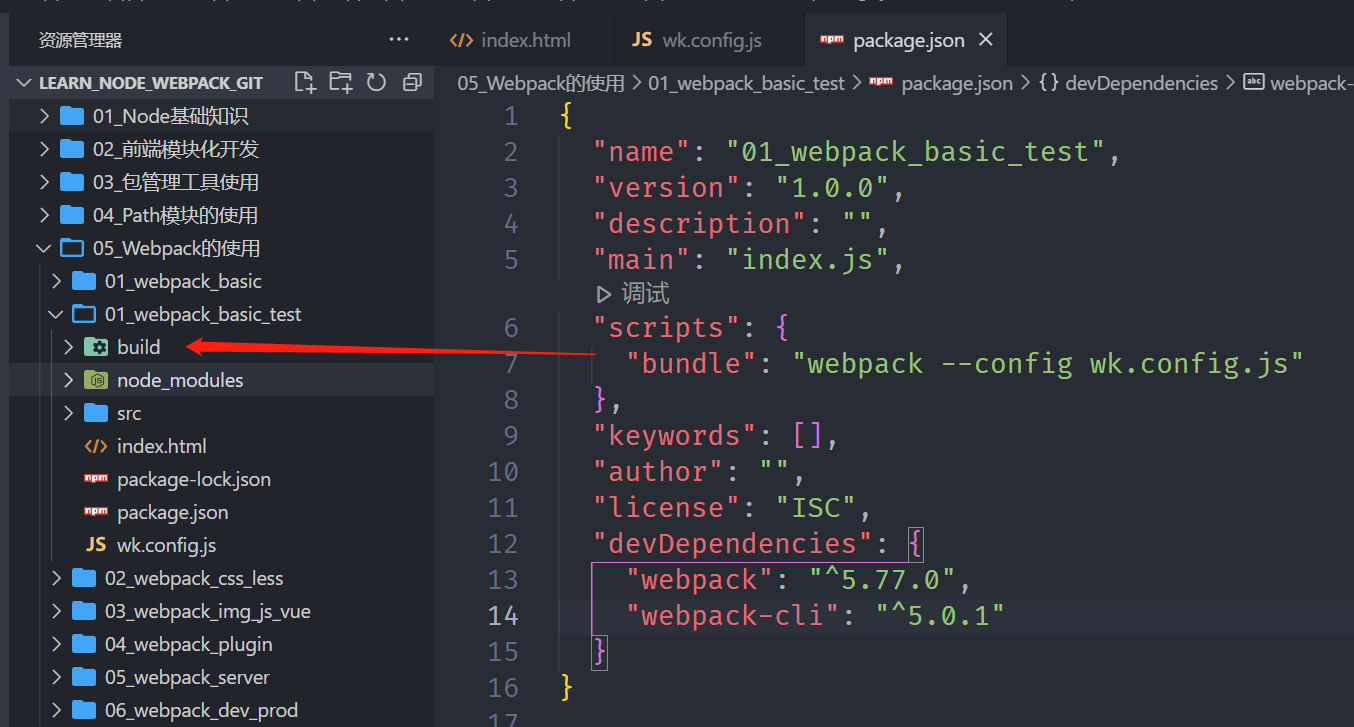The height and width of the screenshot is (727, 1354).
Task: Click the build folder gear icon
Action: point(96,347)
